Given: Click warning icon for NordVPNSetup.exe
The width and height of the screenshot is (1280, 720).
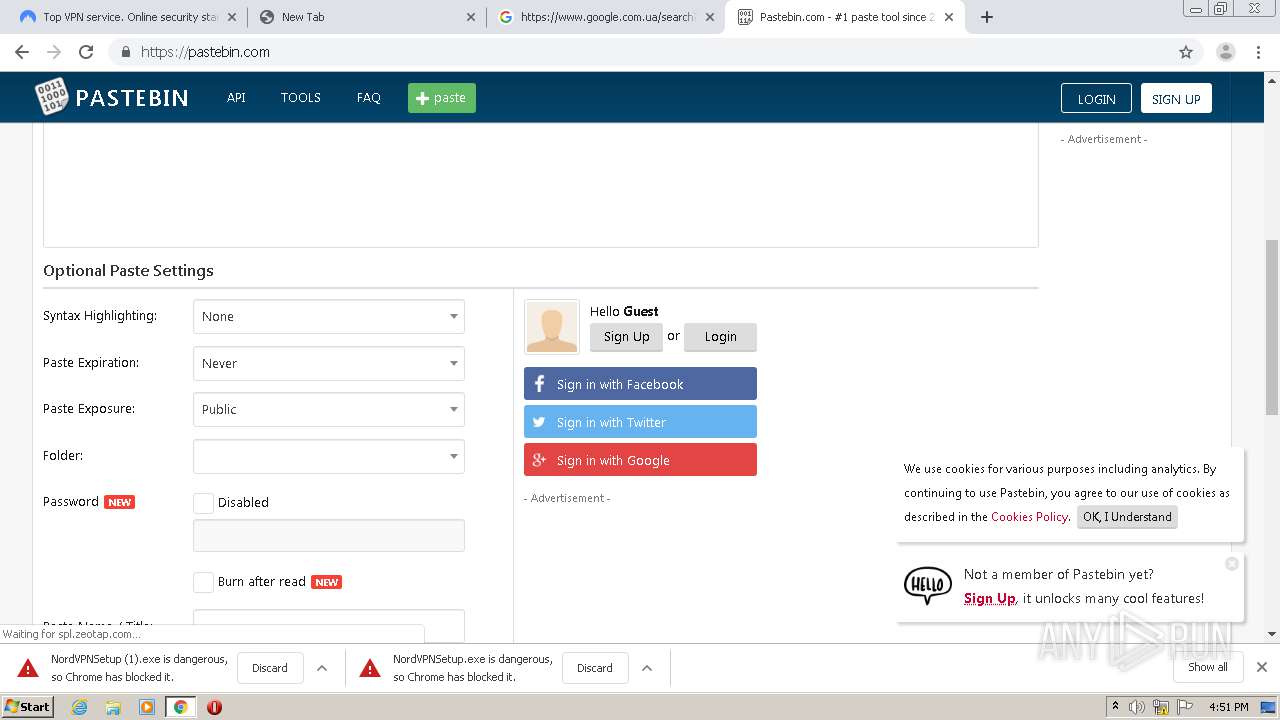Looking at the screenshot, I should tap(370, 668).
